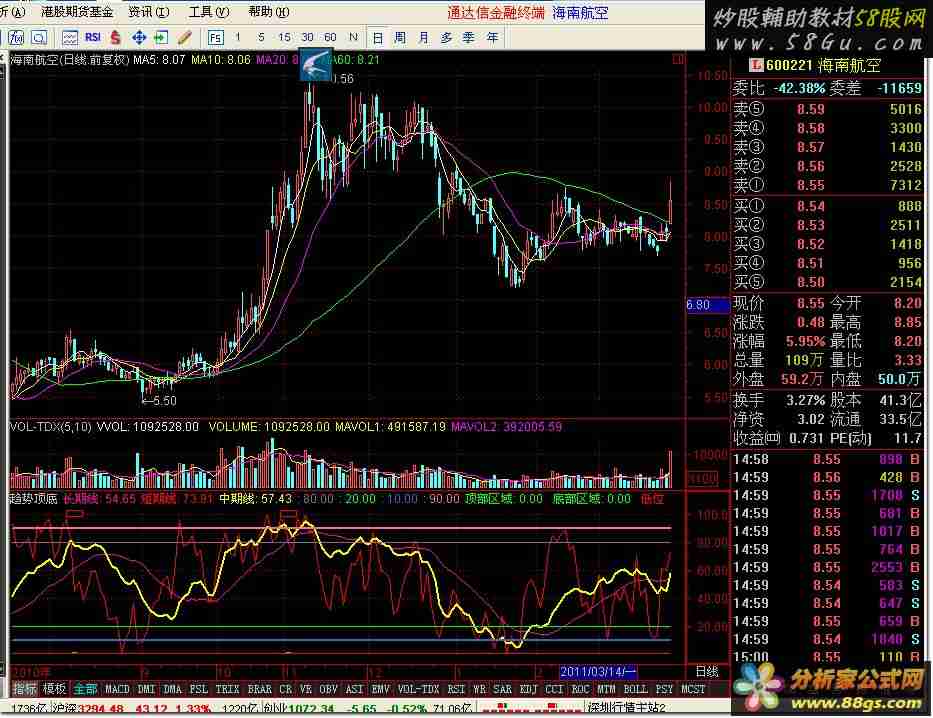Screen dimensions: 933x718
Task: Select the TRIX indicator tab
Action: click(227, 689)
